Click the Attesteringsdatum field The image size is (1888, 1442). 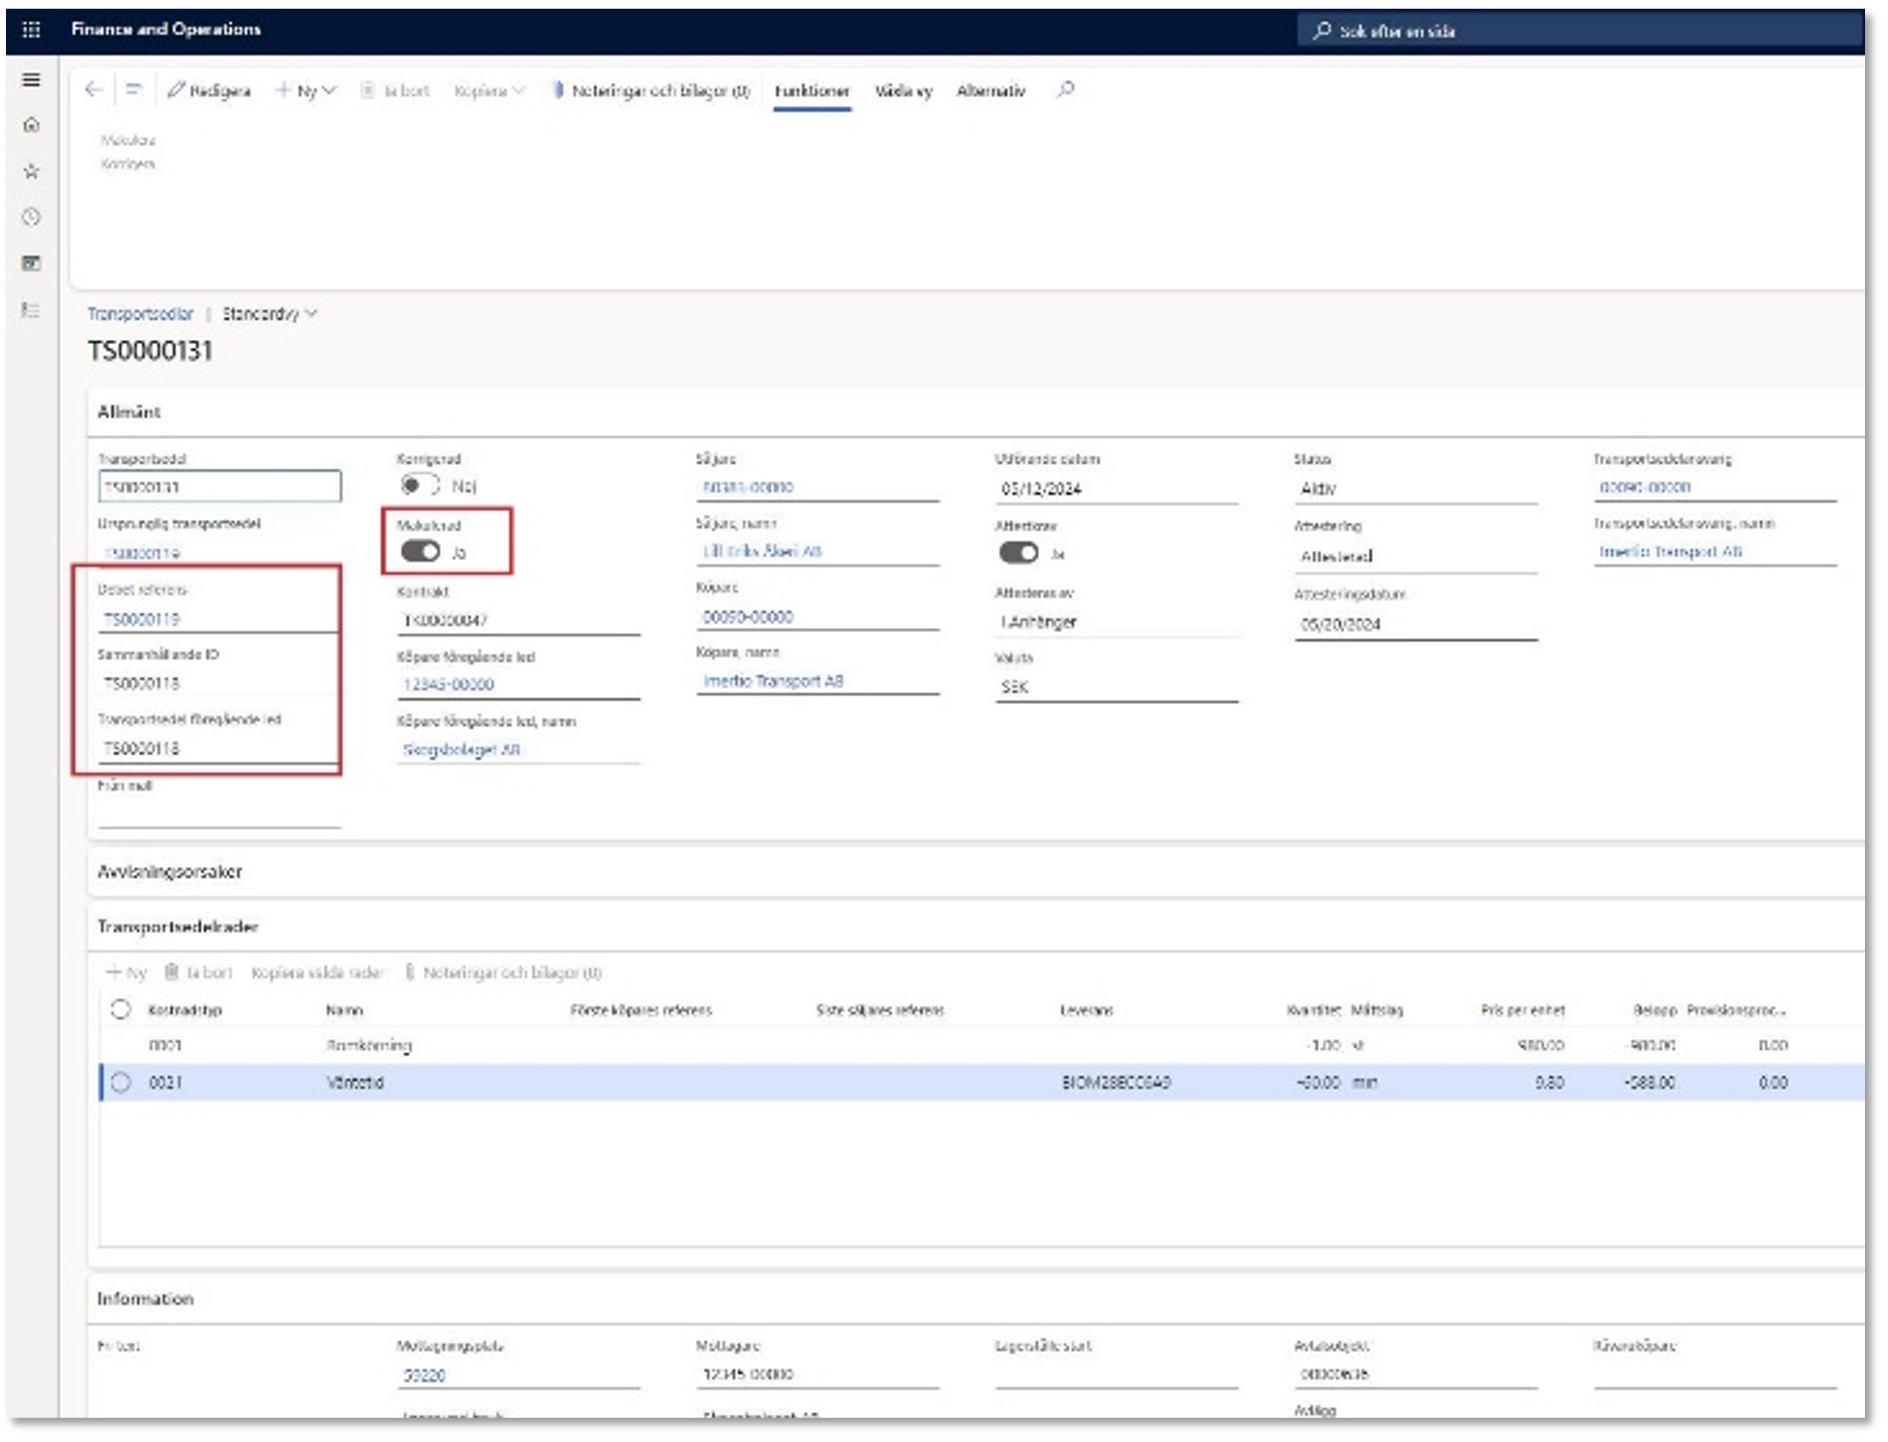pyautogui.click(x=1416, y=625)
